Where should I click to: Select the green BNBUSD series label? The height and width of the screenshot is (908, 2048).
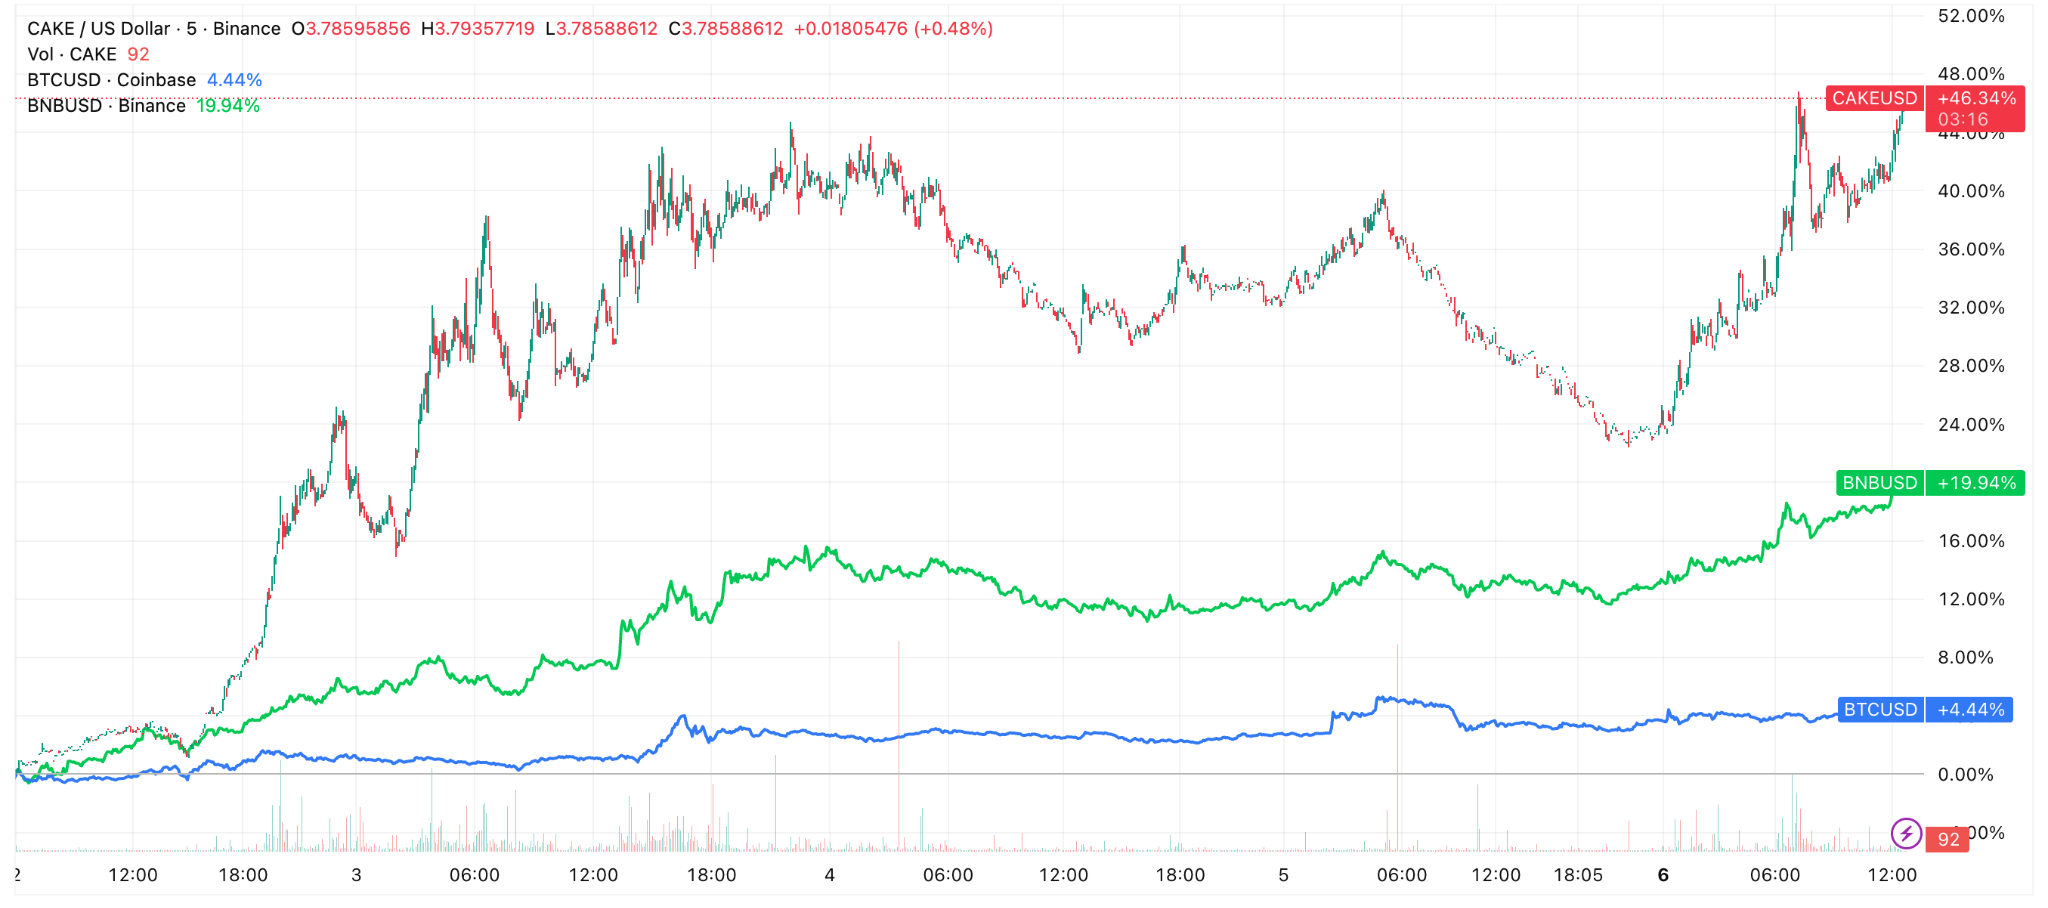pyautogui.click(x=1879, y=483)
